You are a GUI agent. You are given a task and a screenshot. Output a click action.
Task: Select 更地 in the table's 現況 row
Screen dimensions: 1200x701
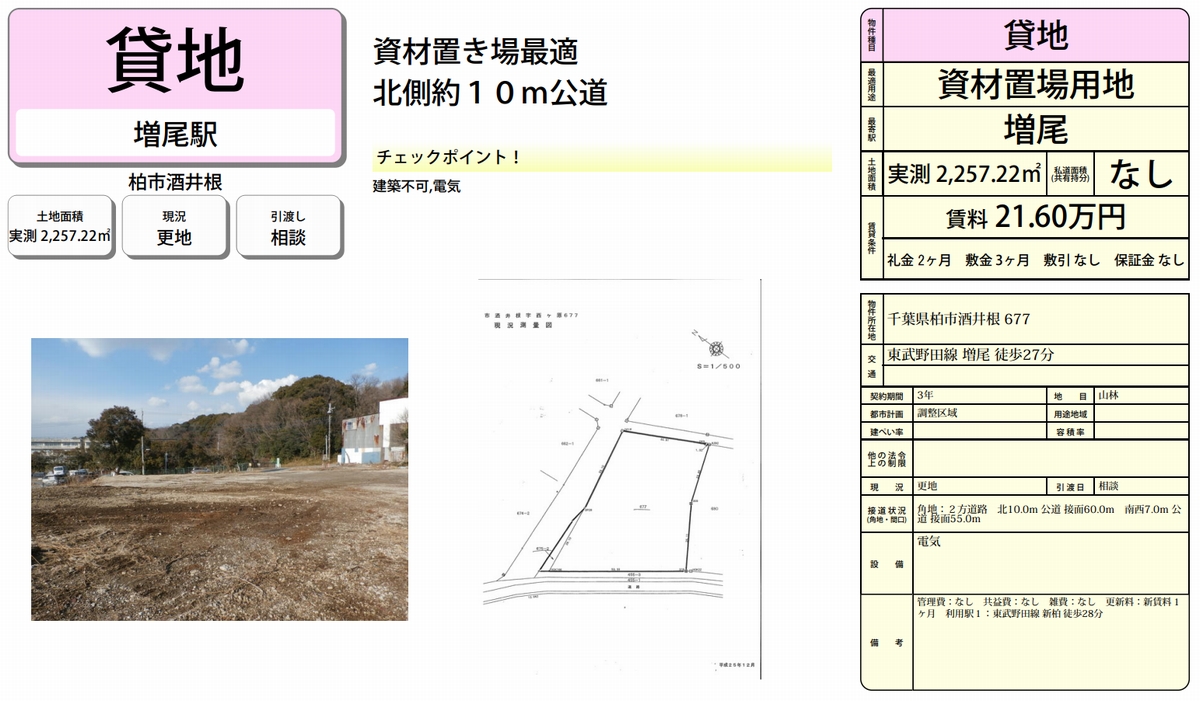click(927, 486)
